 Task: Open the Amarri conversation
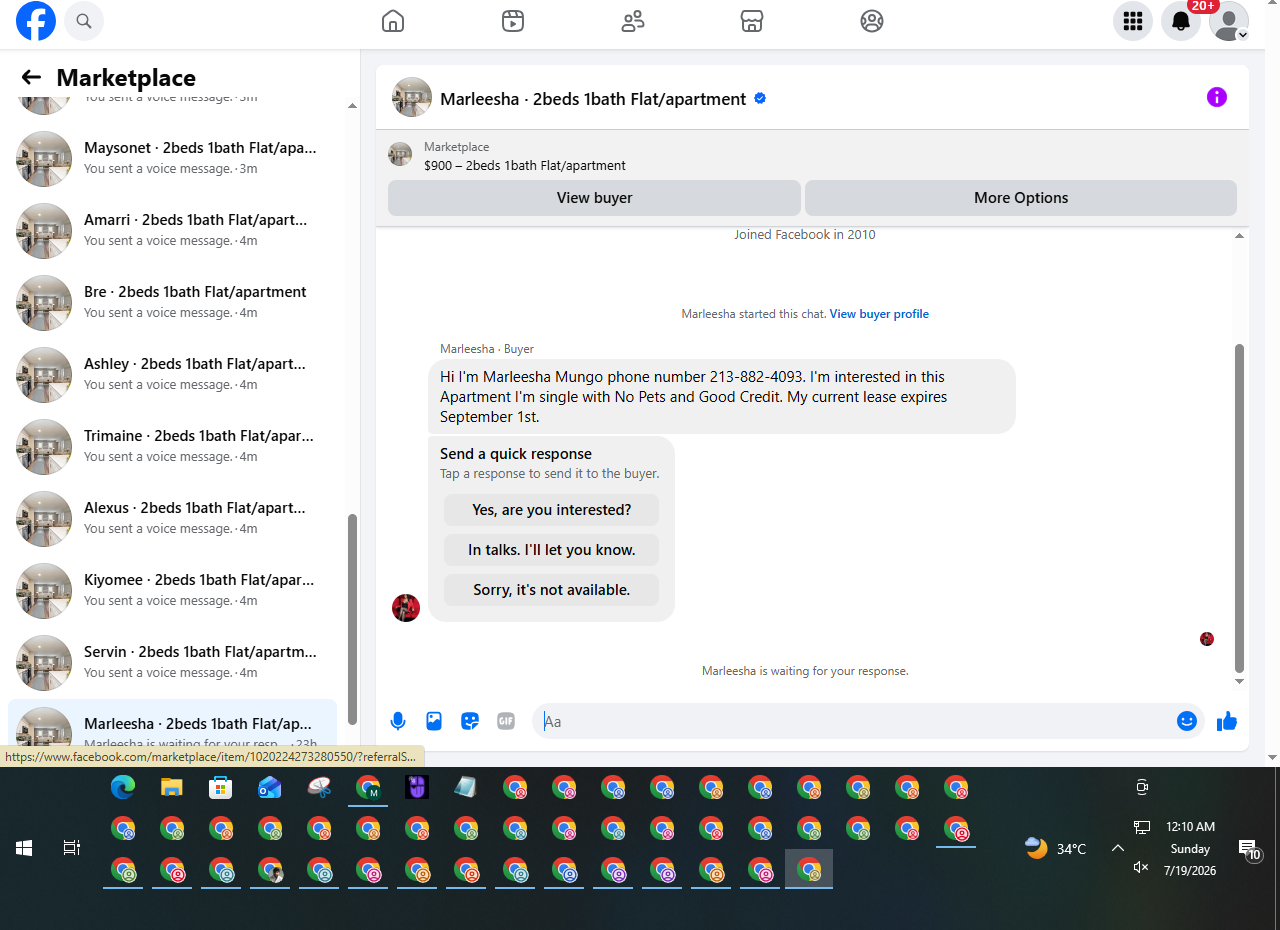pyautogui.click(x=172, y=231)
